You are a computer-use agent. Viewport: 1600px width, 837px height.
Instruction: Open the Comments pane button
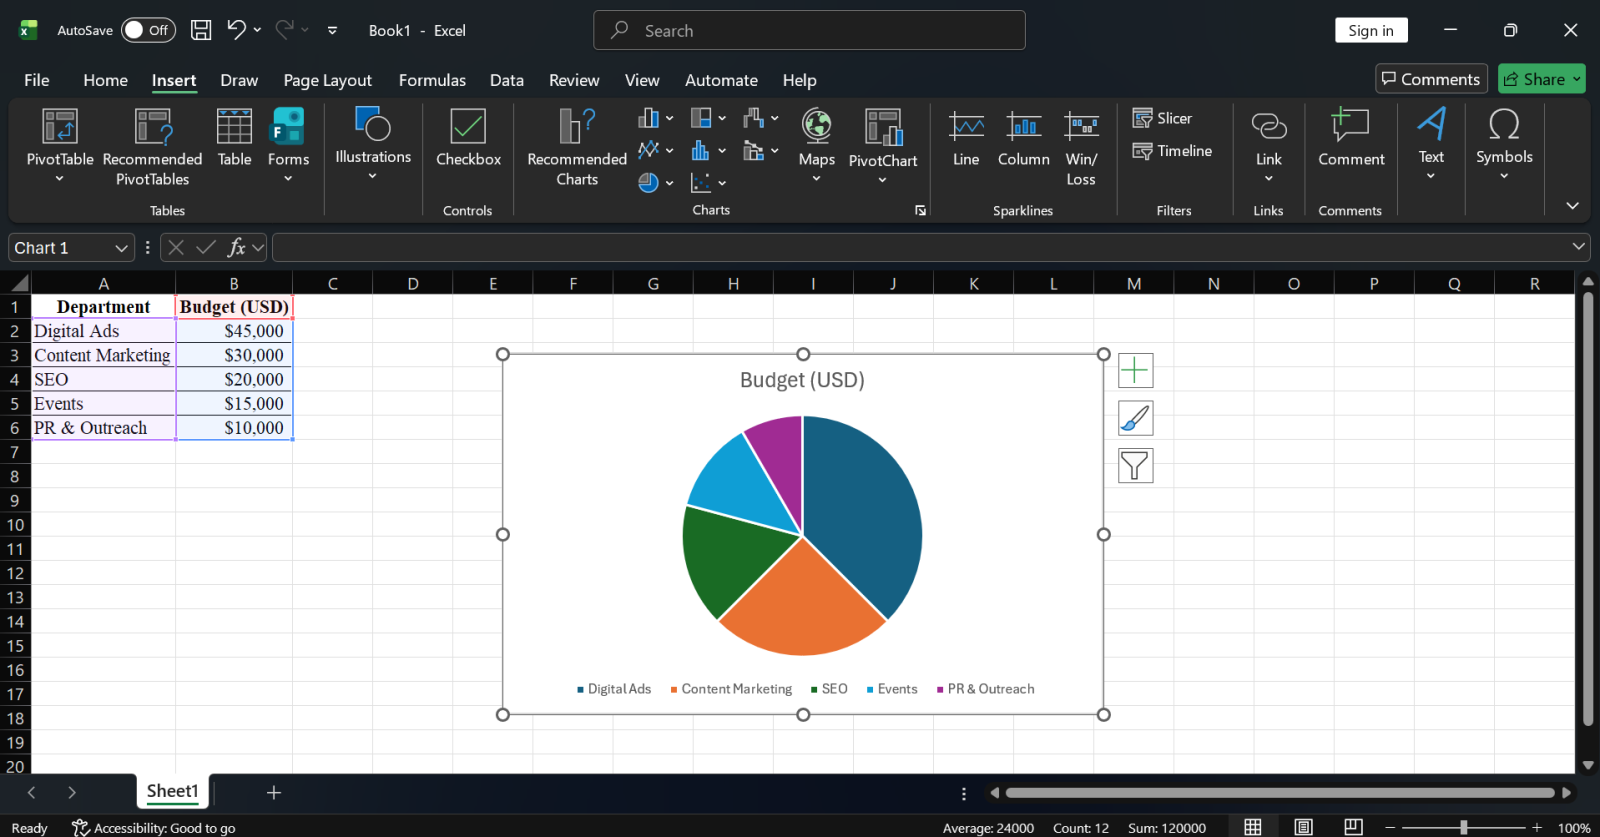pyautogui.click(x=1431, y=79)
